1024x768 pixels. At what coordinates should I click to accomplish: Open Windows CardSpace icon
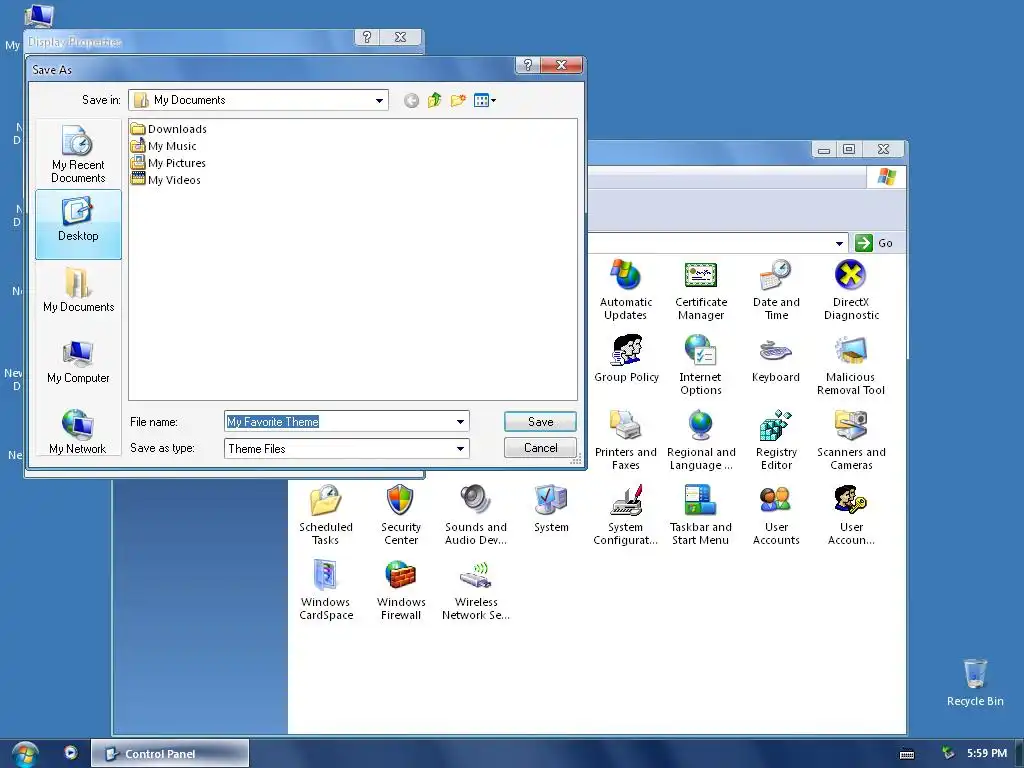click(x=325, y=590)
